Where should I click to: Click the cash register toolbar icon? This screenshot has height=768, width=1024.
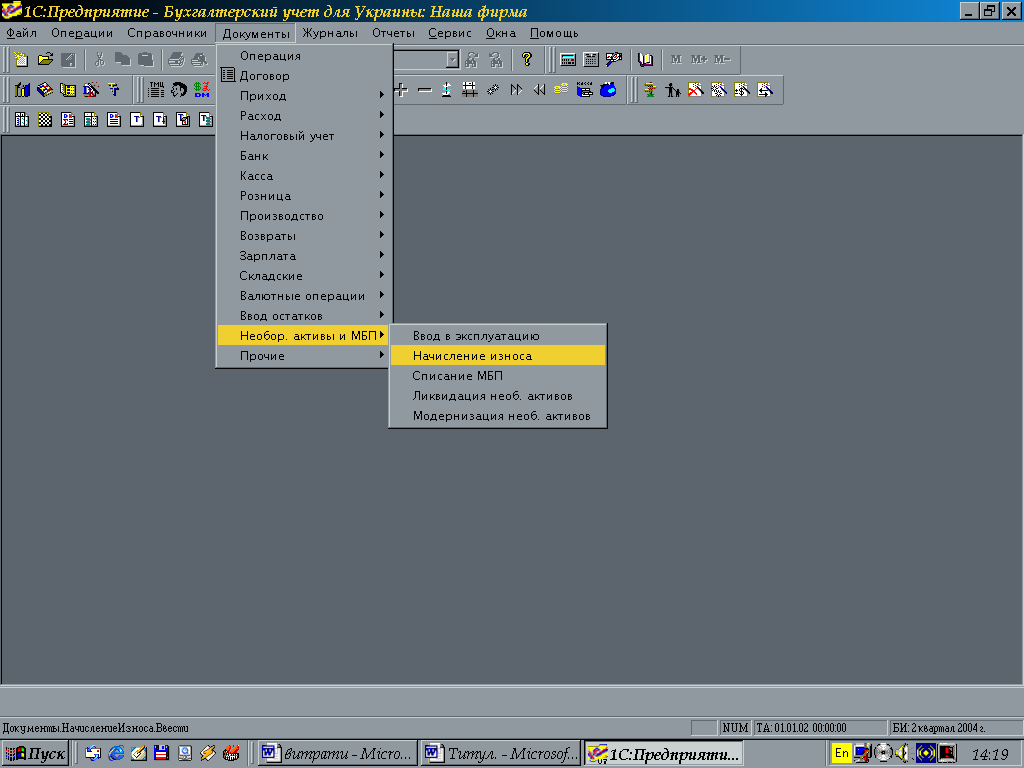[584, 89]
